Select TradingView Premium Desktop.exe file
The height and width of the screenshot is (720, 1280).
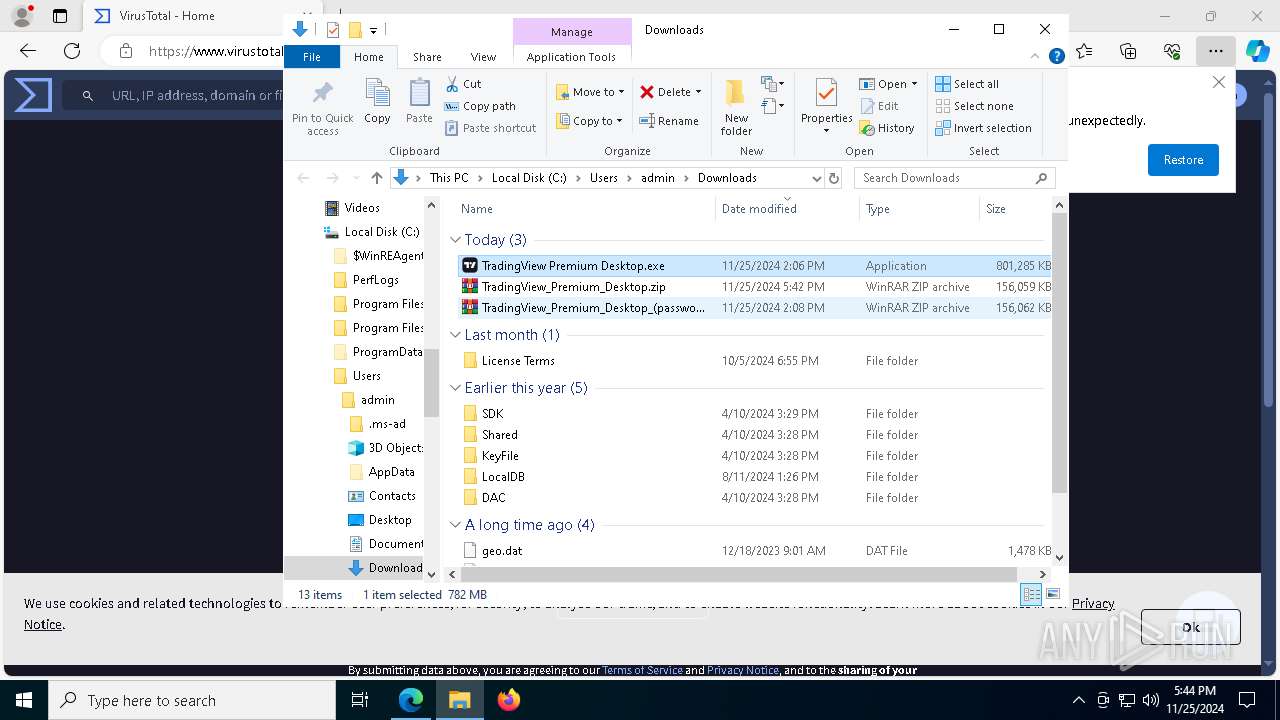pos(755,266)
